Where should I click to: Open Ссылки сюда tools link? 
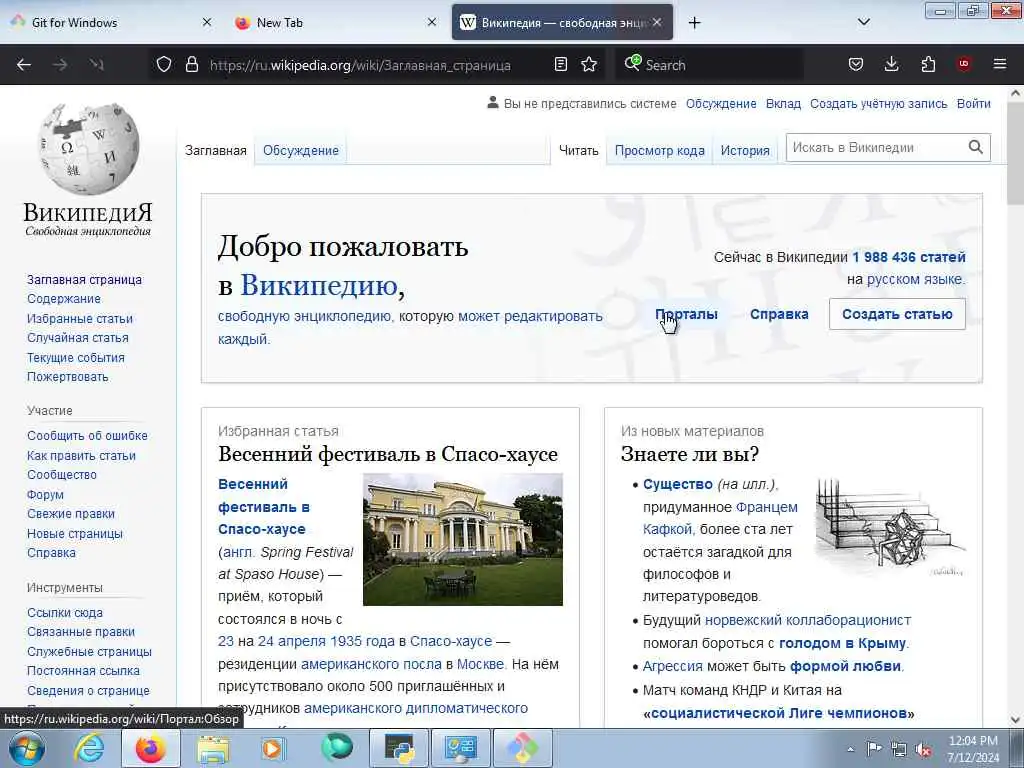pos(65,613)
